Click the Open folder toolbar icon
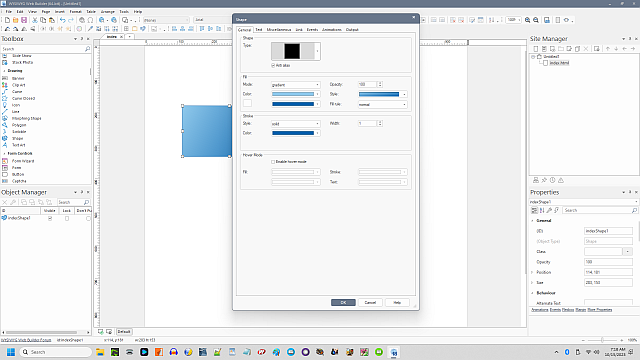Viewport: 640px width, 360px height. coord(16,20)
